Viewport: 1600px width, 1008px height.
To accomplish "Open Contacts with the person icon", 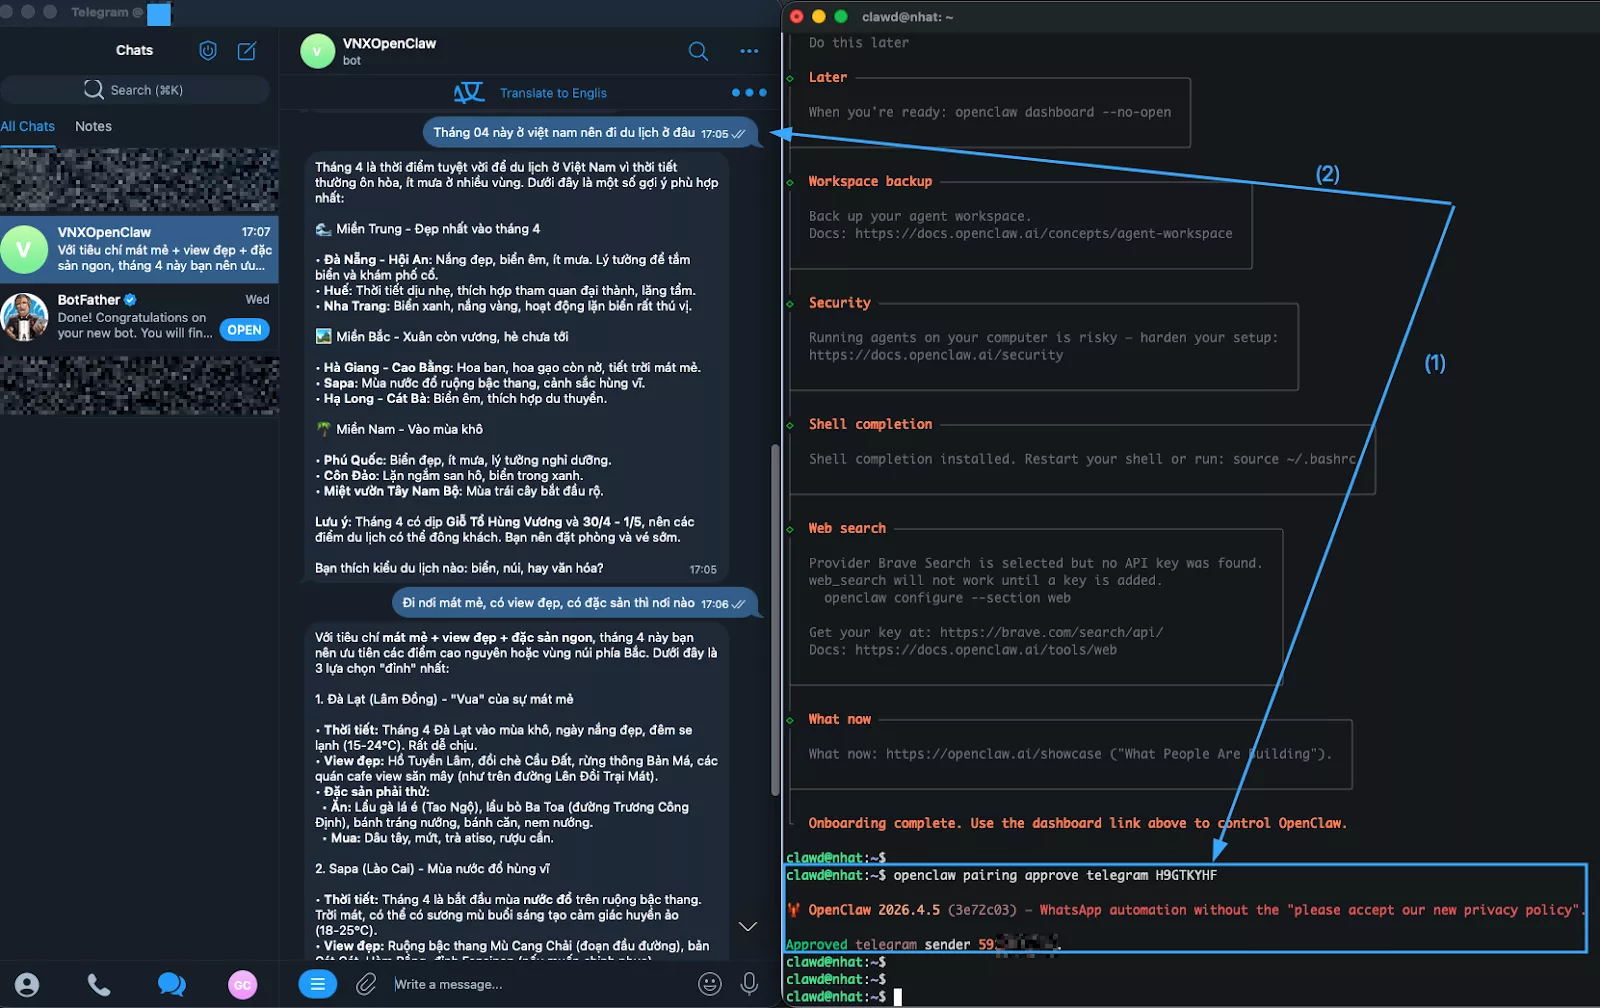I will point(25,984).
